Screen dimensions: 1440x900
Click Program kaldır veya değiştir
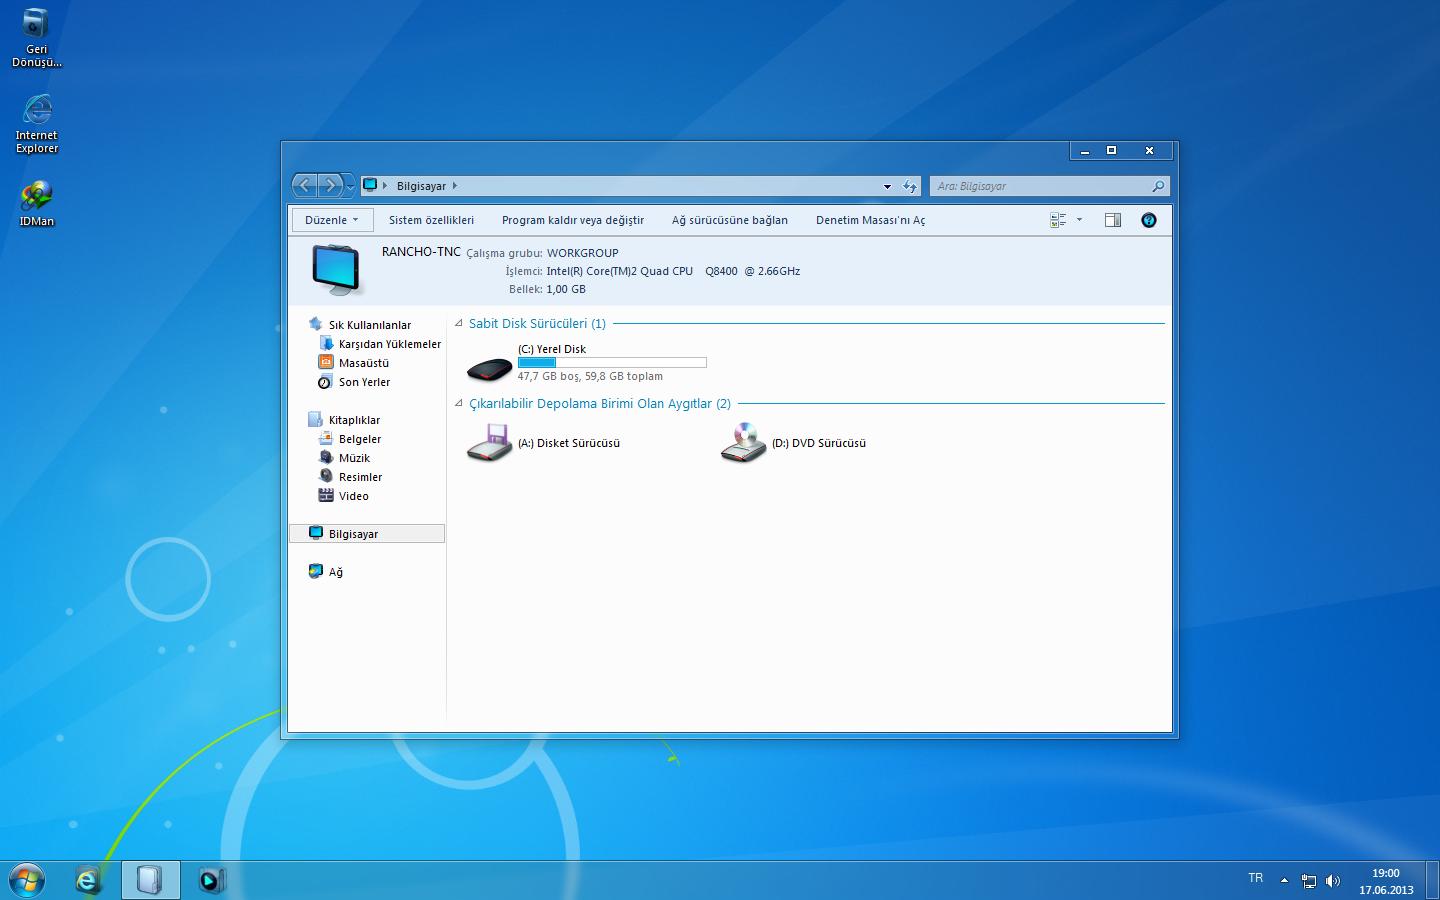click(572, 220)
